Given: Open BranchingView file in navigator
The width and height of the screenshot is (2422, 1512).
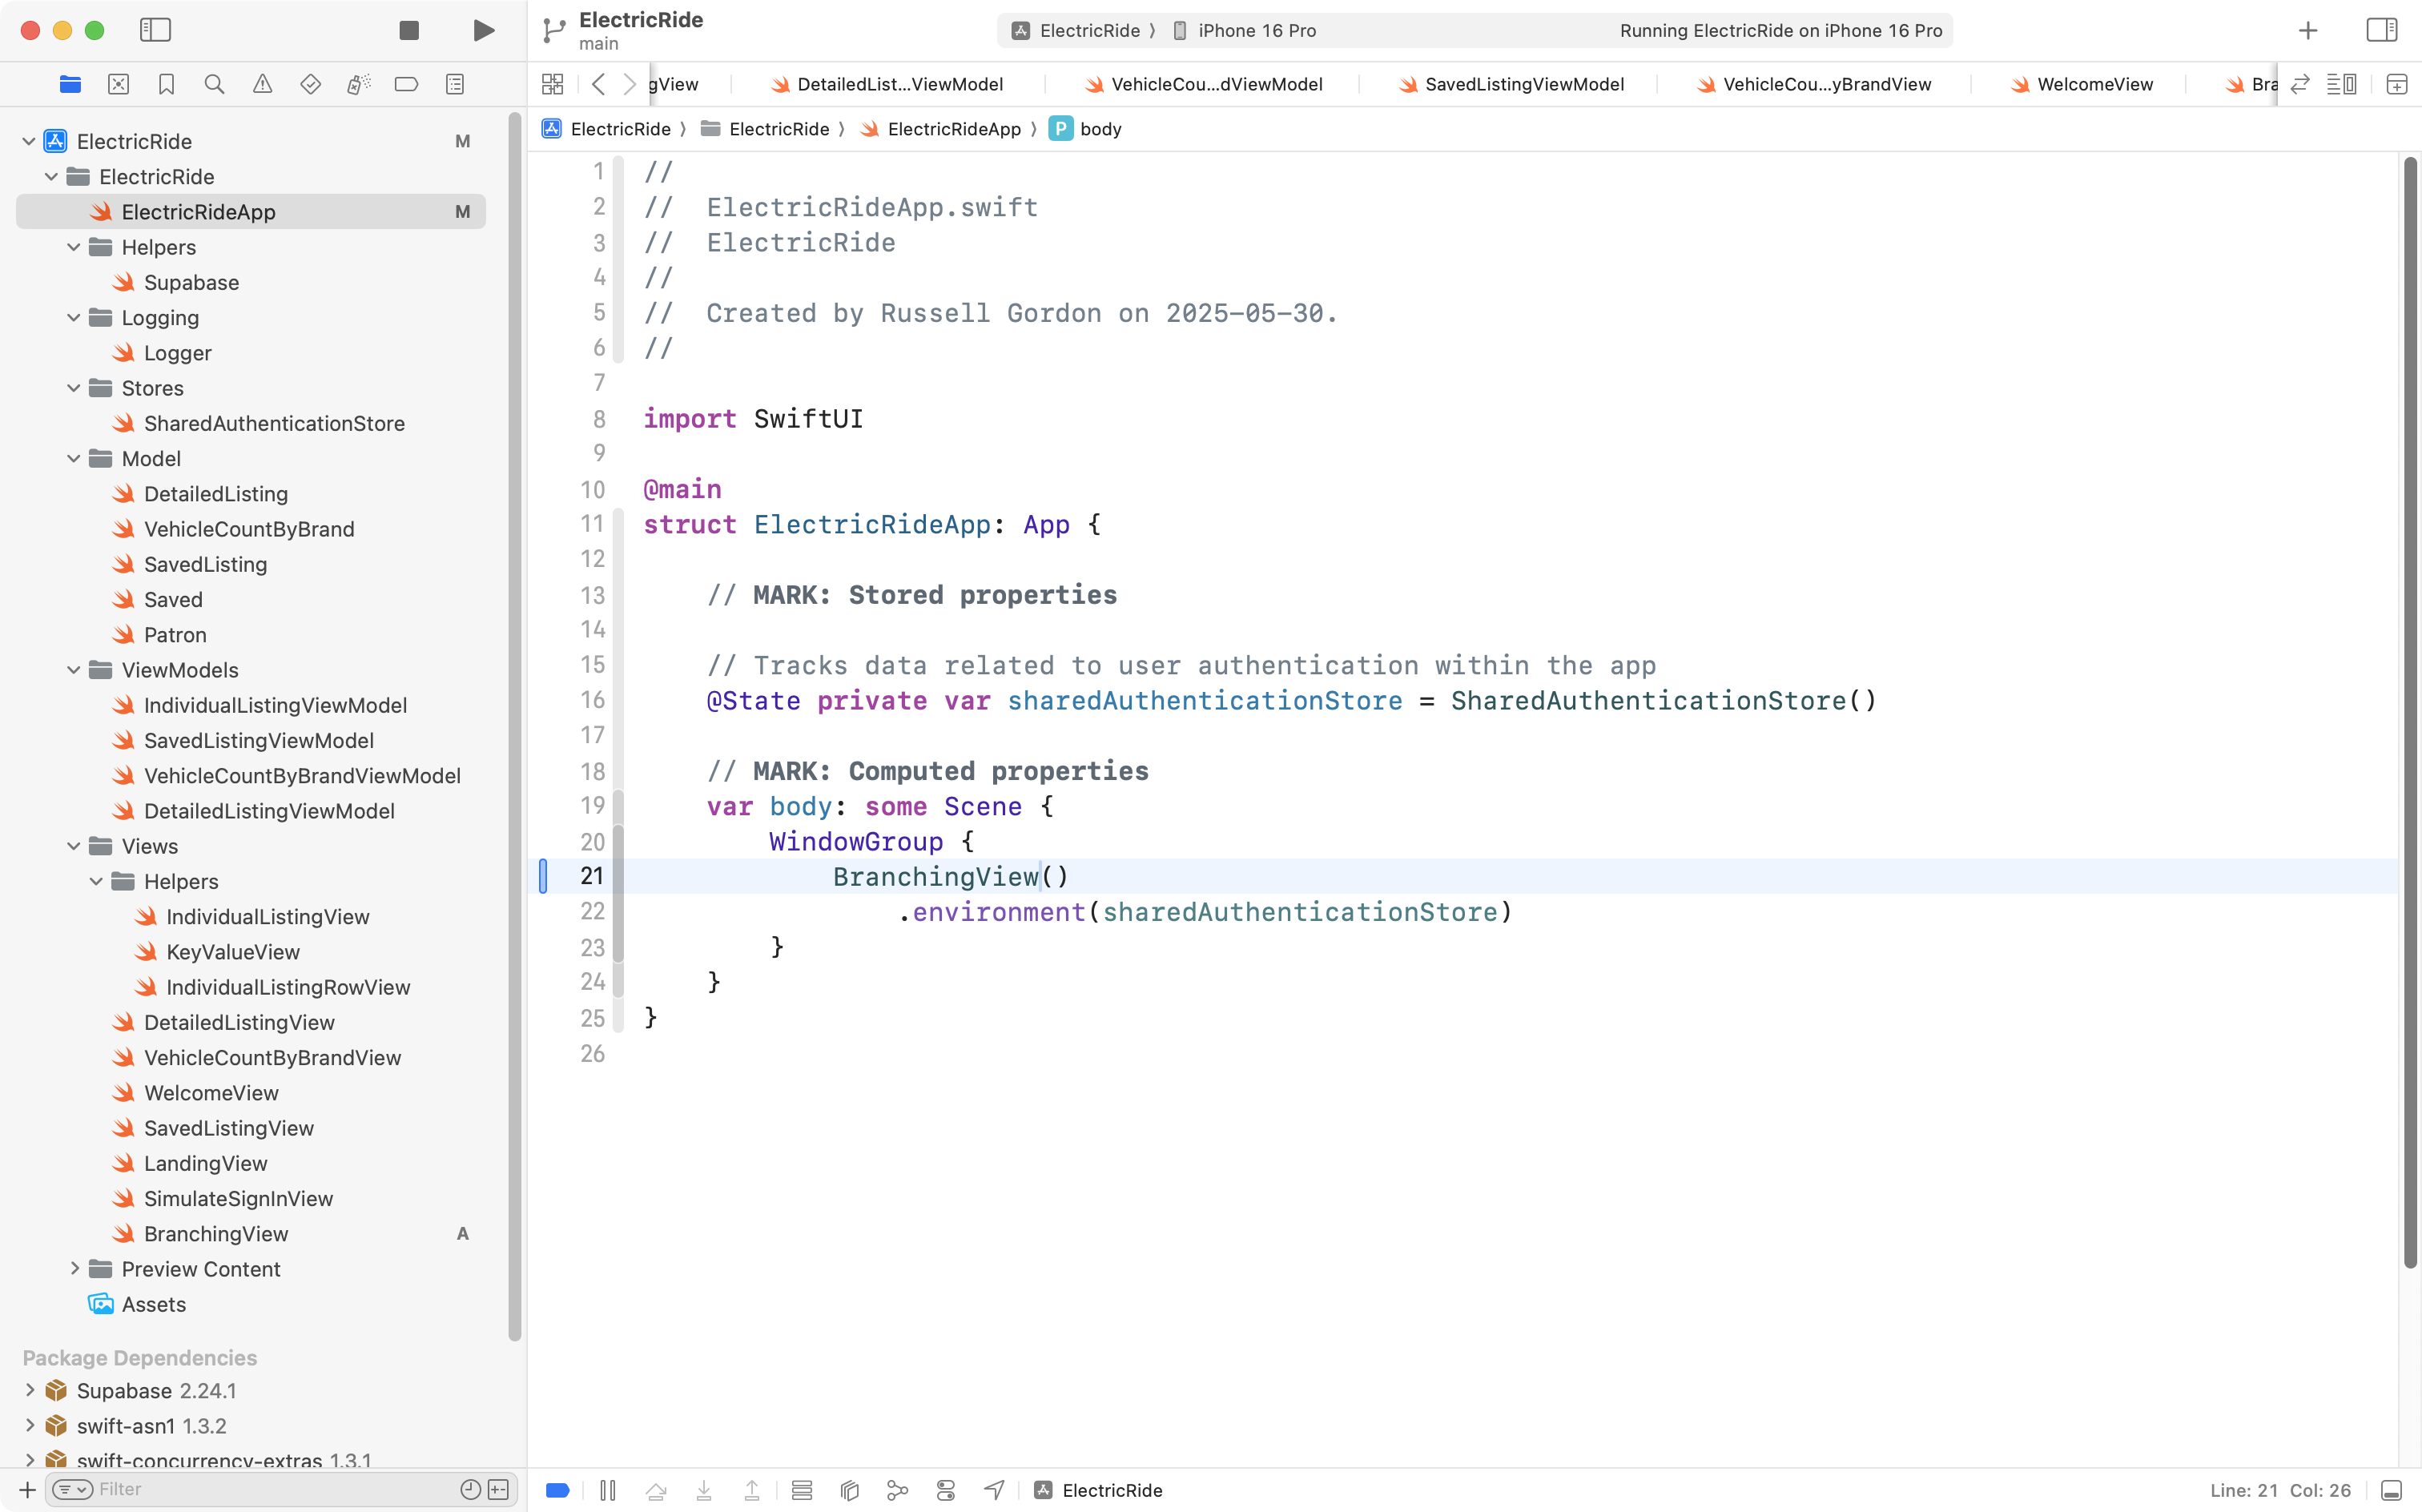Looking at the screenshot, I should pos(216,1234).
